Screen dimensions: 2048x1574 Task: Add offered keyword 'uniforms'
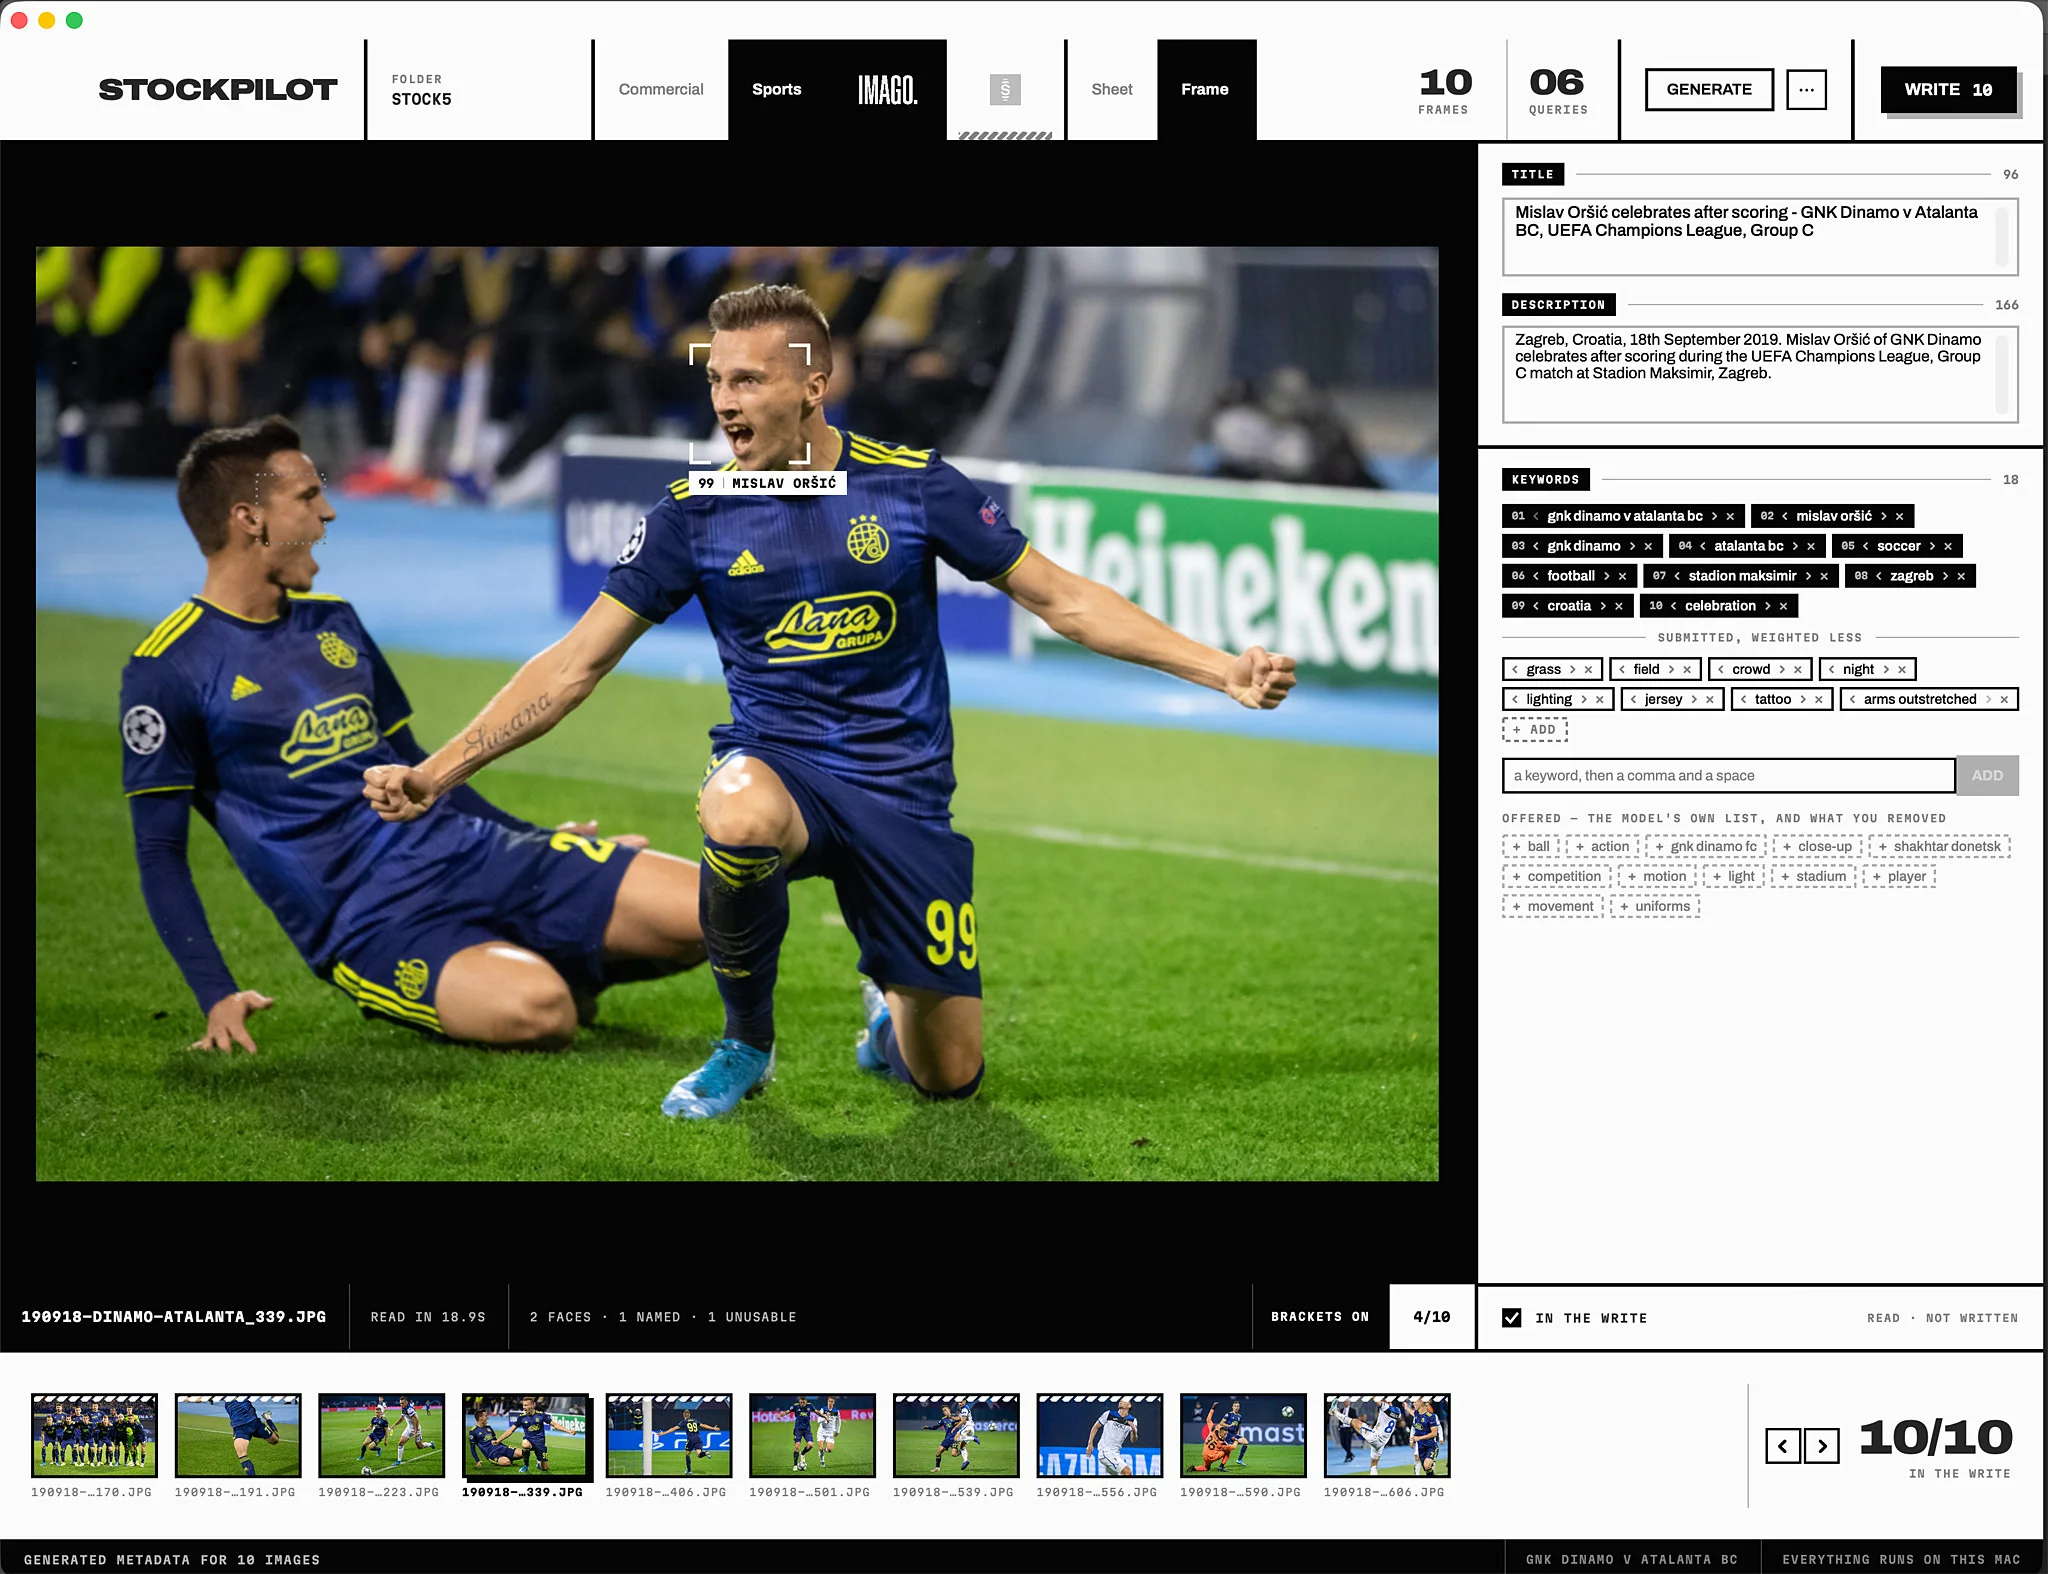click(1655, 907)
